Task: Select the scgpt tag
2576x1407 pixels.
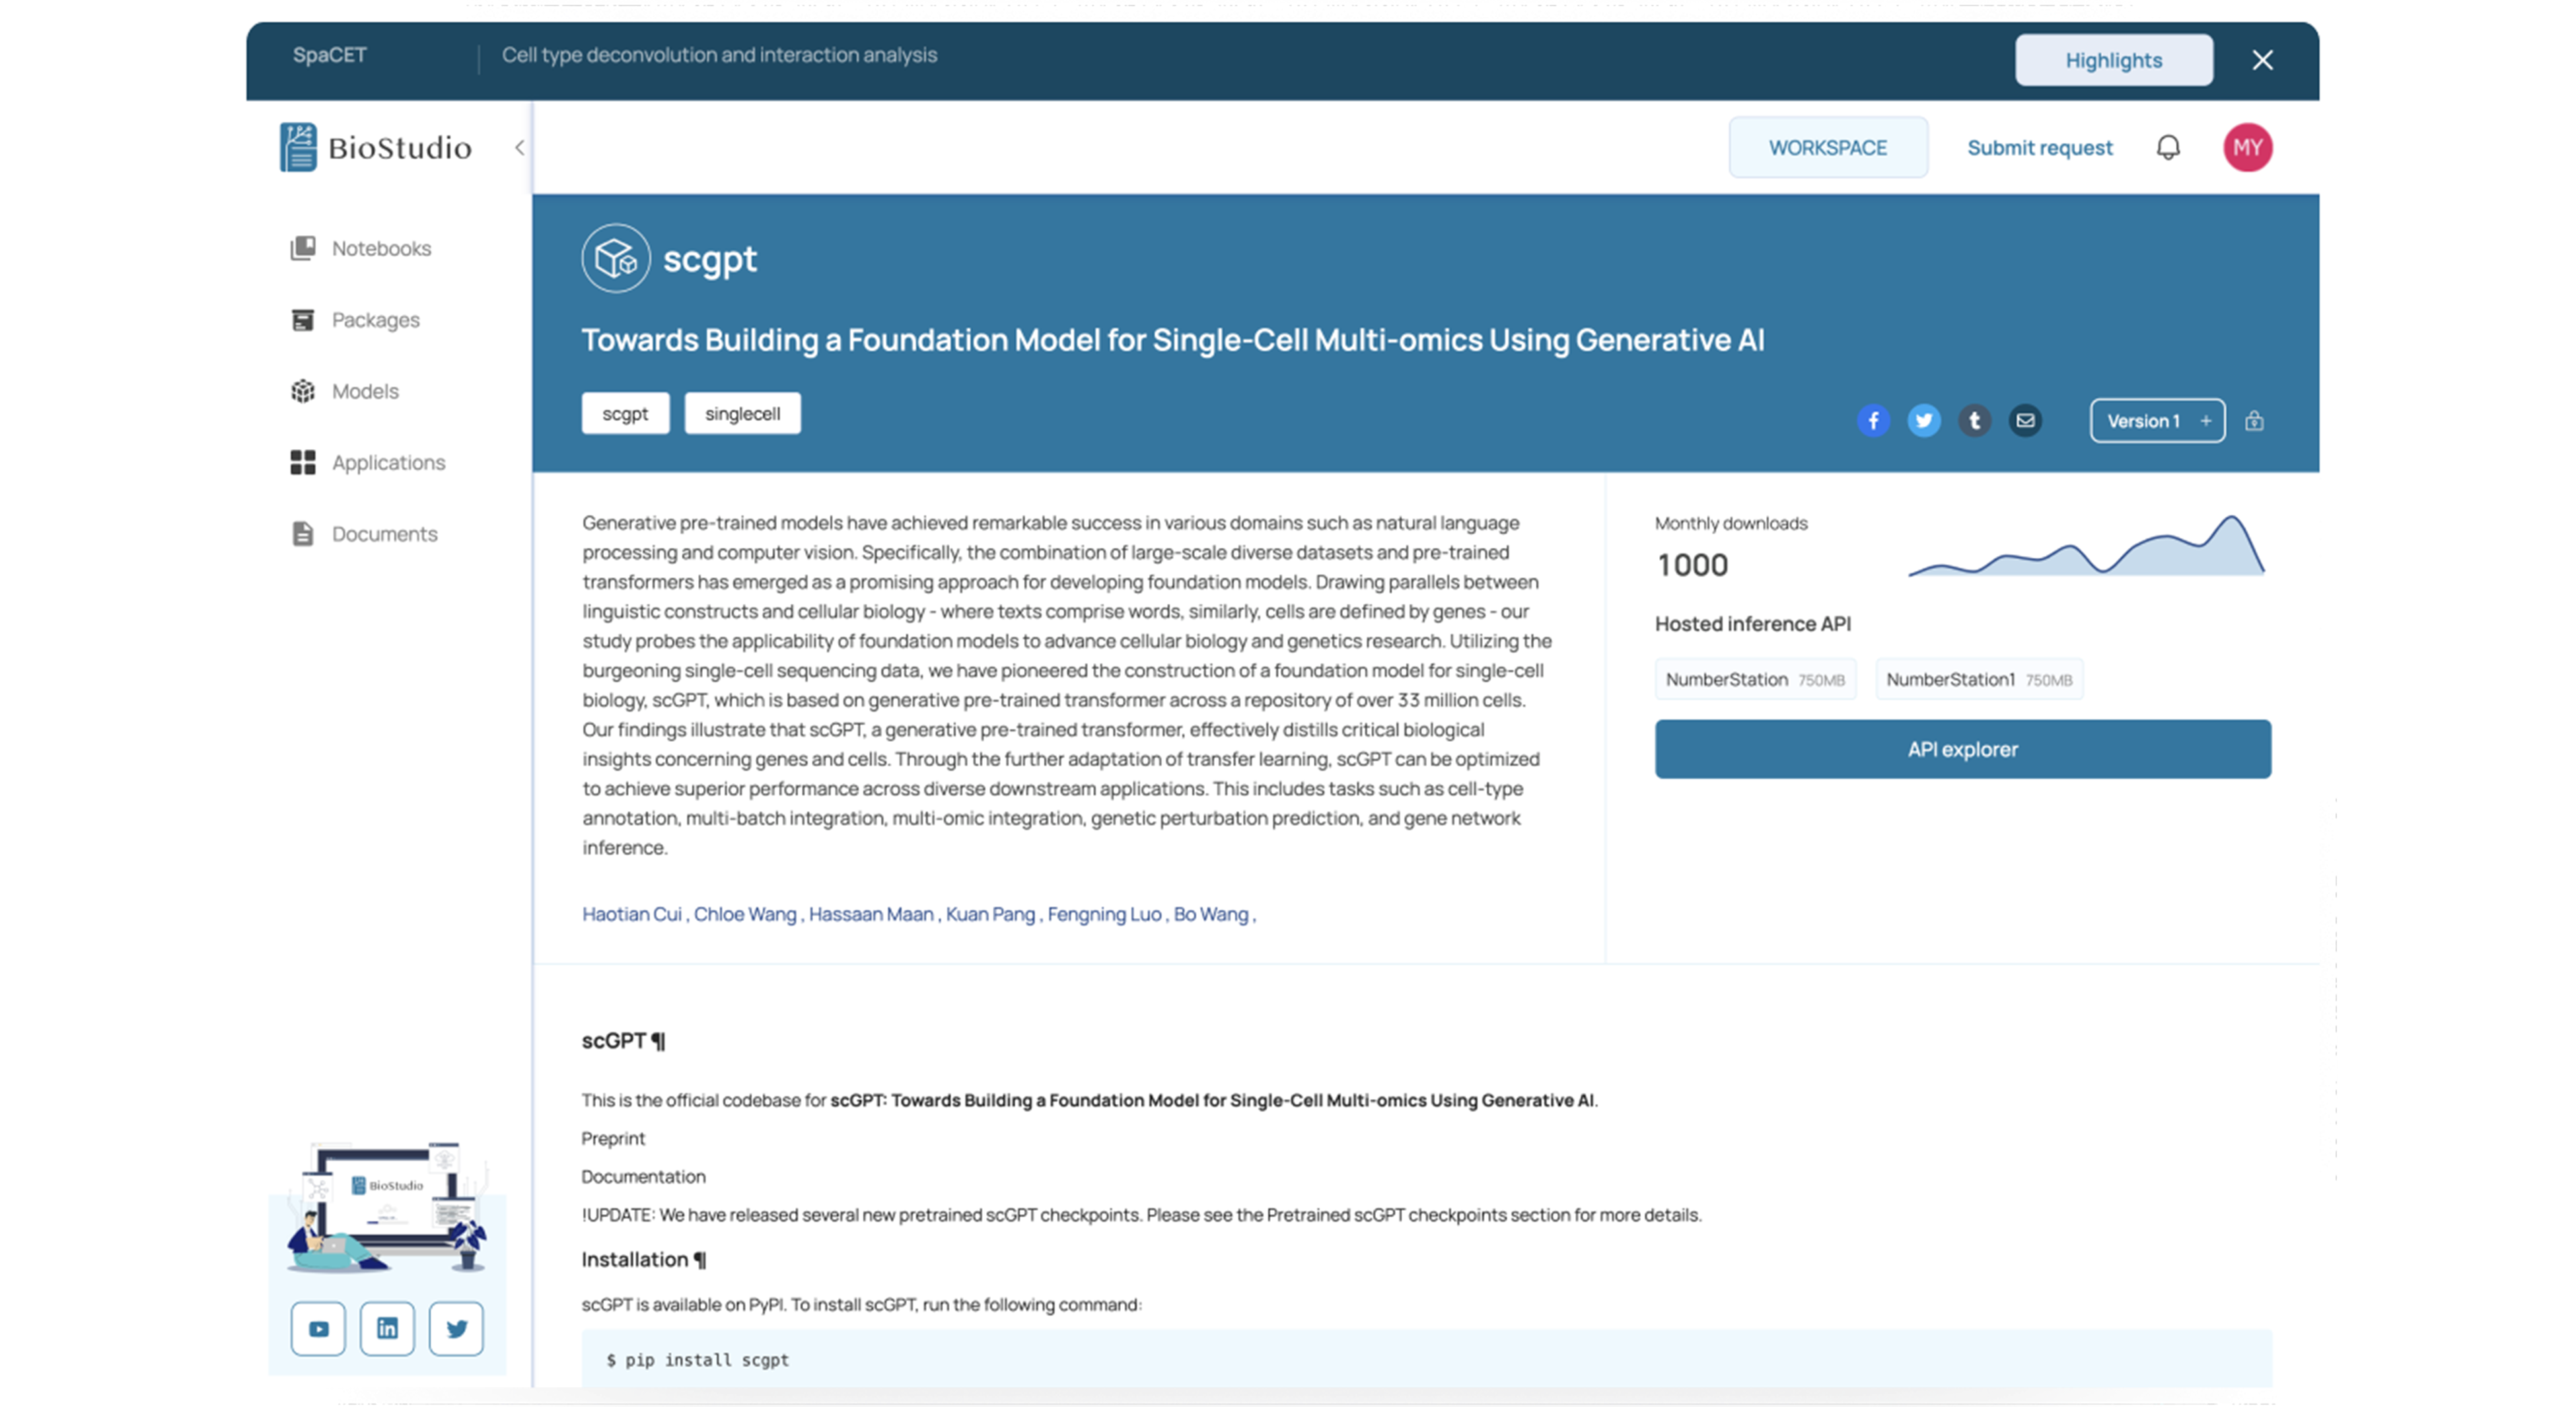Action: tap(625, 413)
